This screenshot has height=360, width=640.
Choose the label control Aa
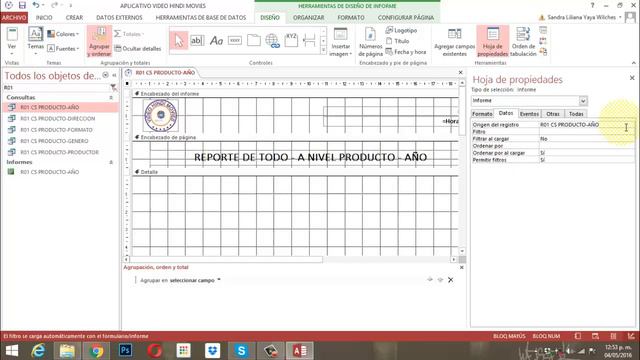[x=216, y=40]
